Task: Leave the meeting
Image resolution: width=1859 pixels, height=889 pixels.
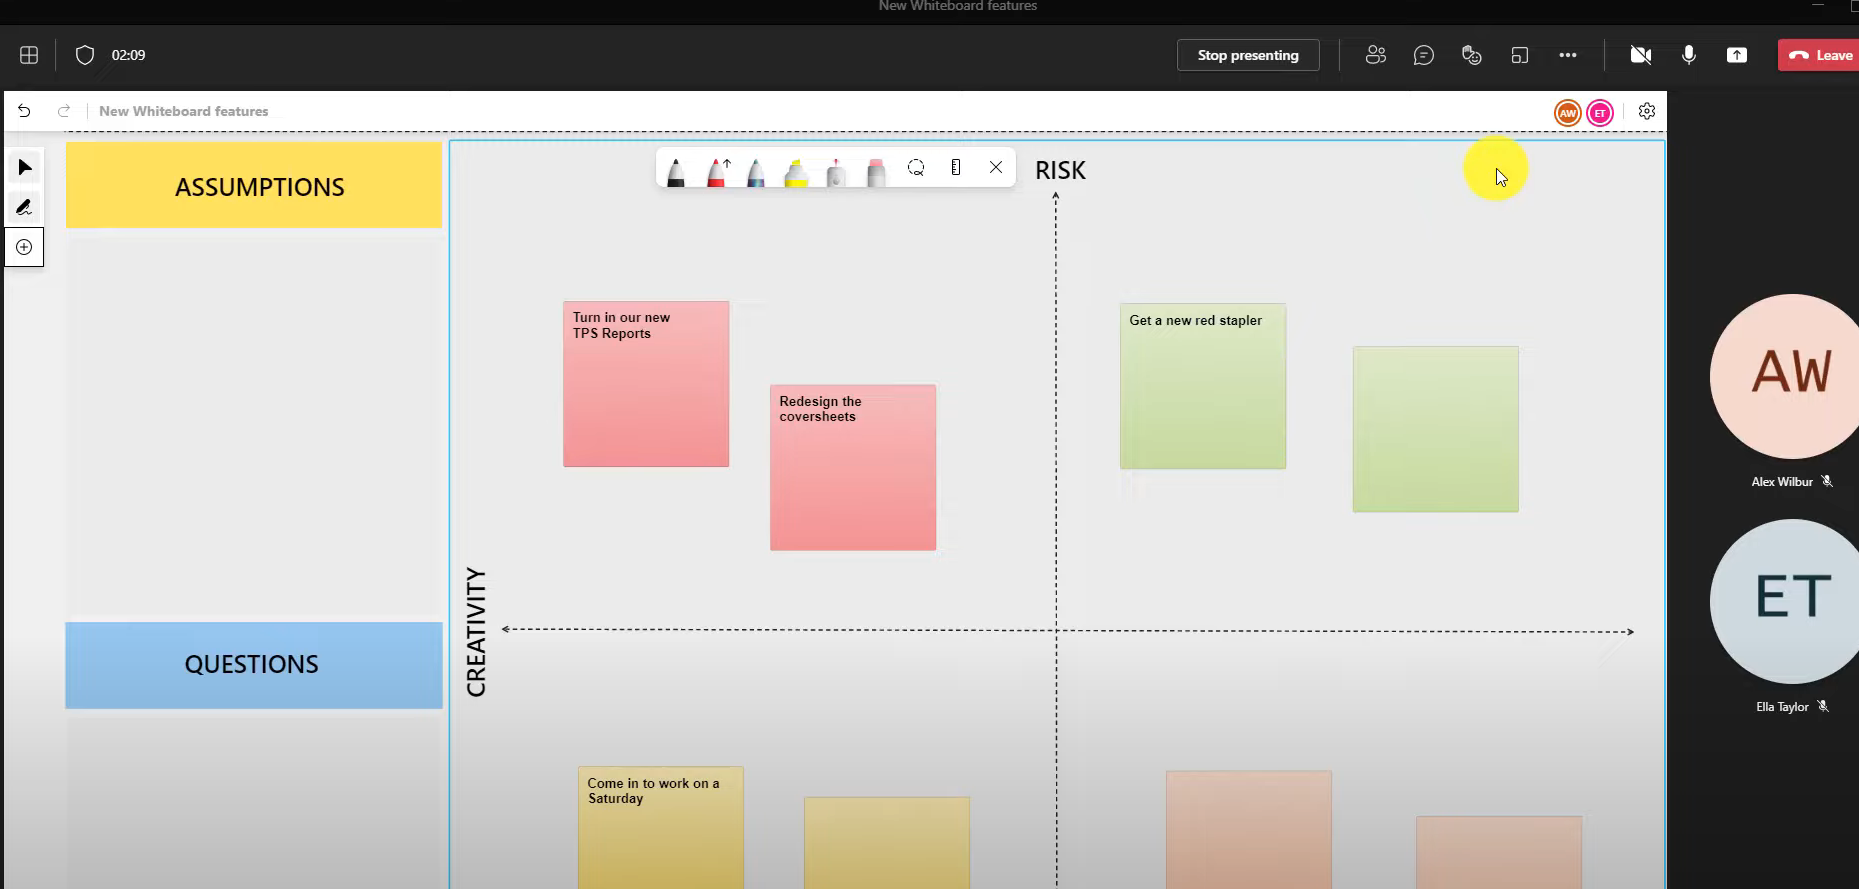Action: click(x=1820, y=55)
